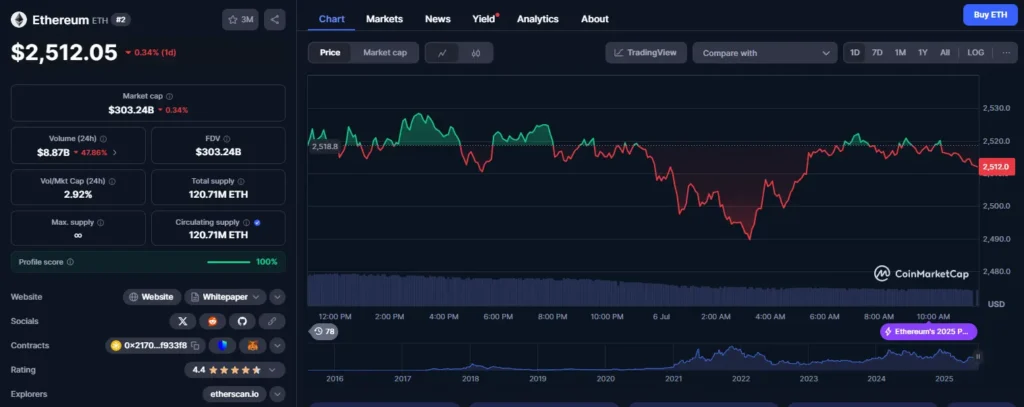Screen dimensions: 1024x407
Task: Click Circulating supply info icon
Action: pyautogui.click(x=246, y=222)
